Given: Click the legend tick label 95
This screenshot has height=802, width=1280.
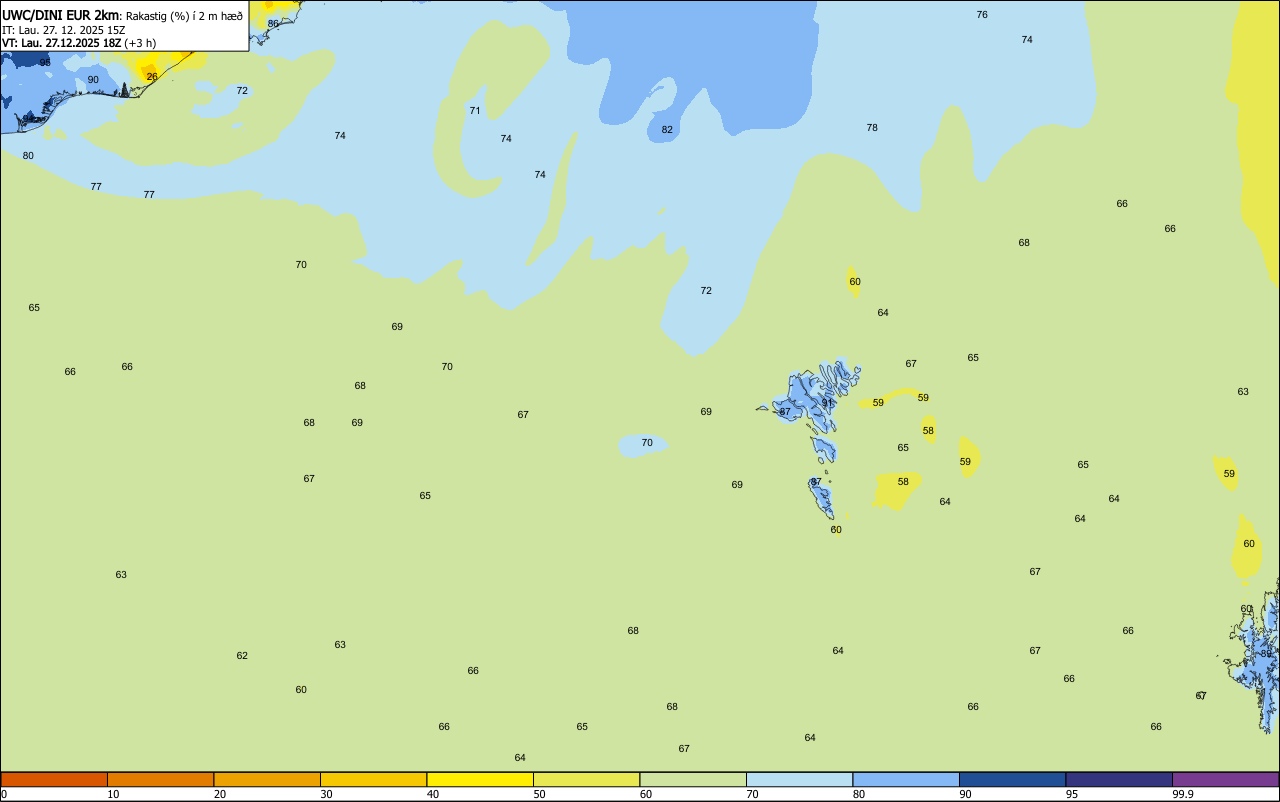Looking at the screenshot, I should tap(1072, 794).
